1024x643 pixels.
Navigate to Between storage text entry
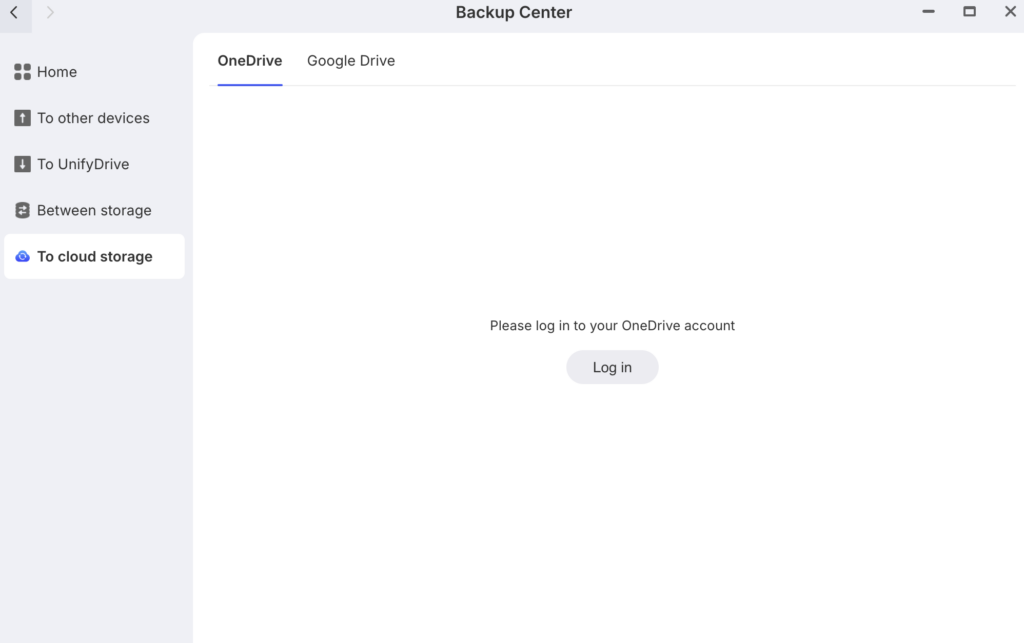coord(94,210)
